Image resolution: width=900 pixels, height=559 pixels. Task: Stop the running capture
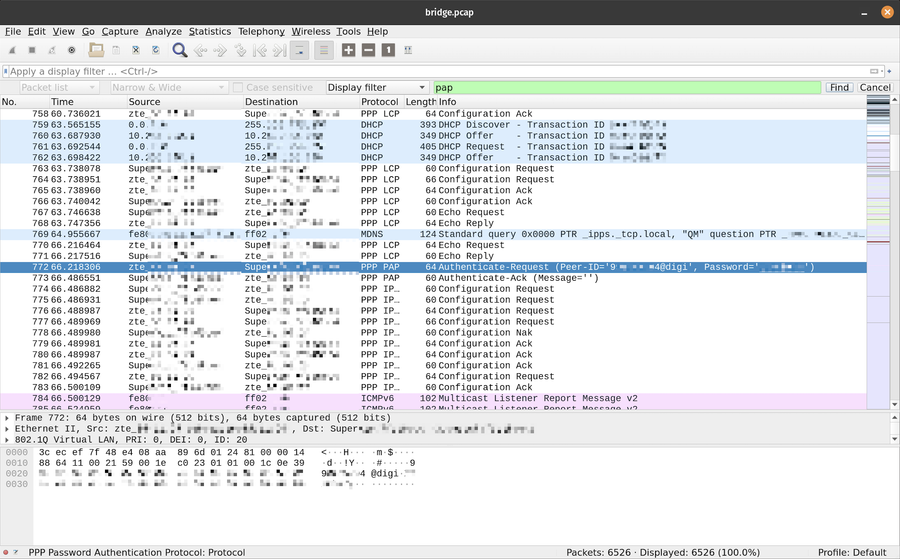pyautogui.click(x=32, y=51)
